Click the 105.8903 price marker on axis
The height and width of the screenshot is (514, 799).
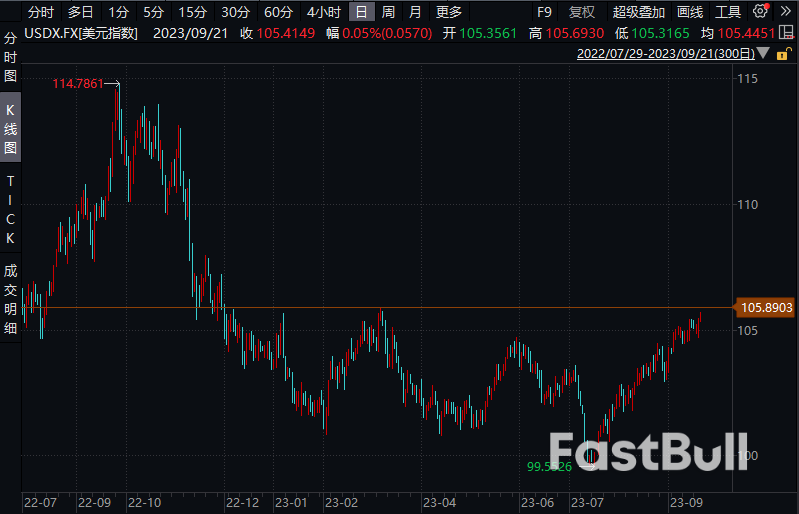coord(767,308)
